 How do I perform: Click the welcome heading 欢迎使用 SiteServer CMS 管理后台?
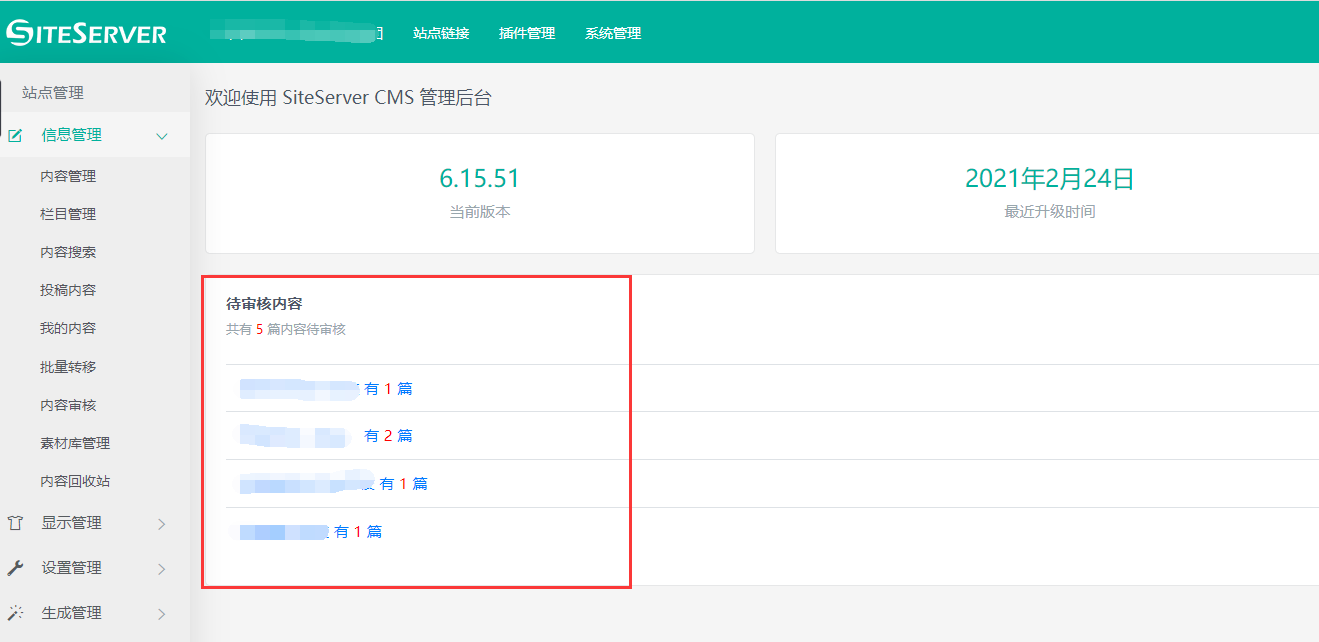pyautogui.click(x=348, y=98)
